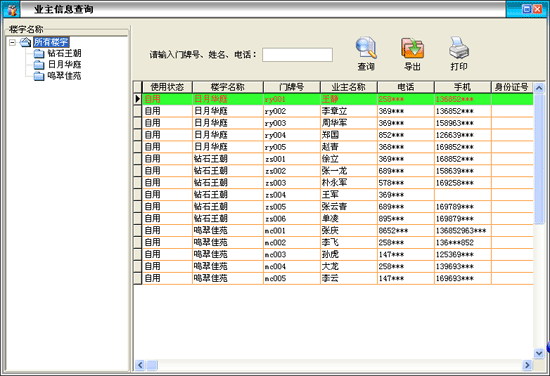Sort by 业主名称 column header
Screen dimensions: 550x376
pyautogui.click(x=349, y=87)
